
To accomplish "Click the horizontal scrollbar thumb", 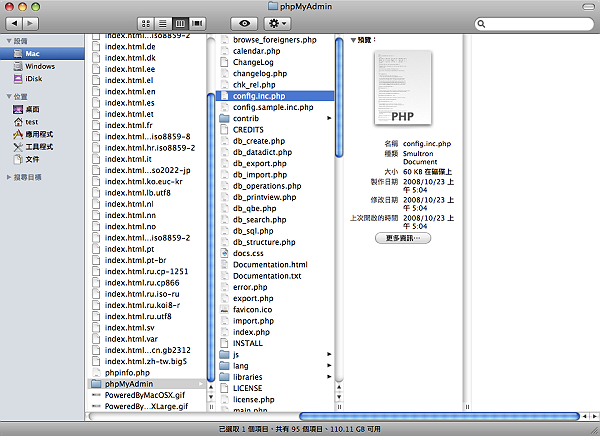I will point(439,416).
